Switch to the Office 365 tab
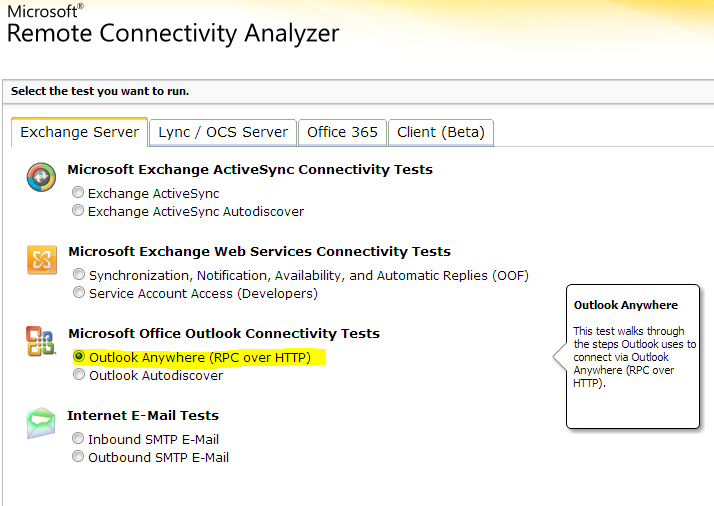Viewport: 714px width, 506px height. tap(342, 133)
